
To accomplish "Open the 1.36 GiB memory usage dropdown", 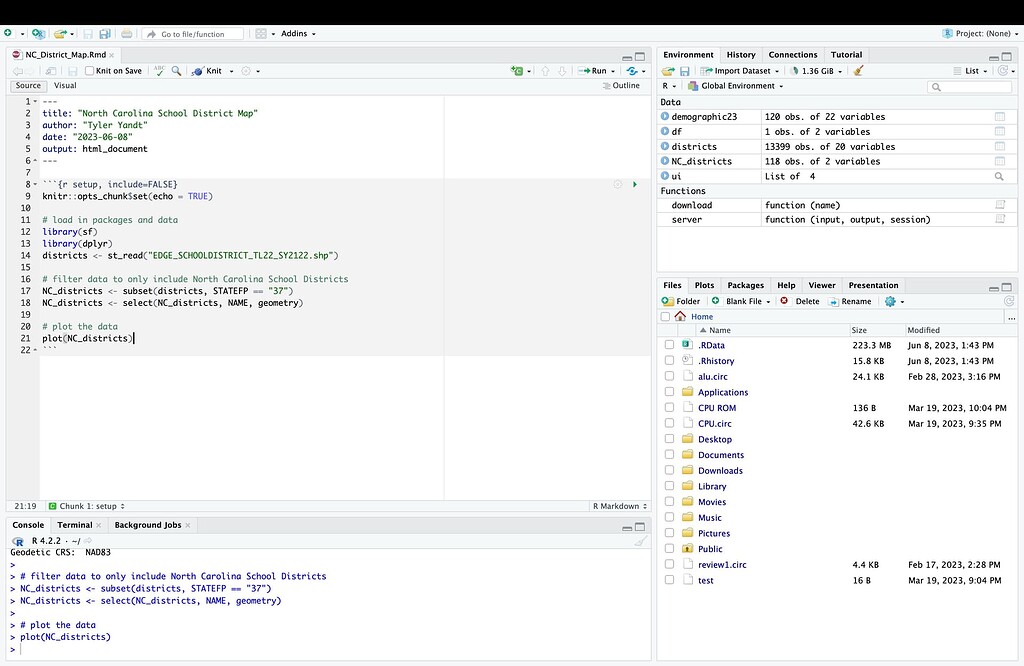I will 816,71.
